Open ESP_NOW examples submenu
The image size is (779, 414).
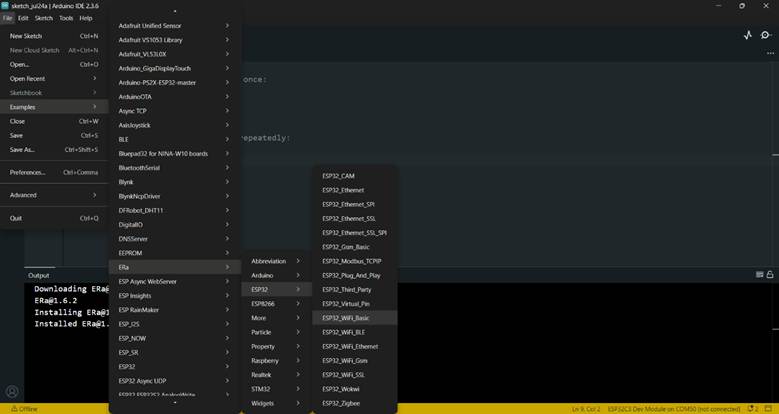175,338
